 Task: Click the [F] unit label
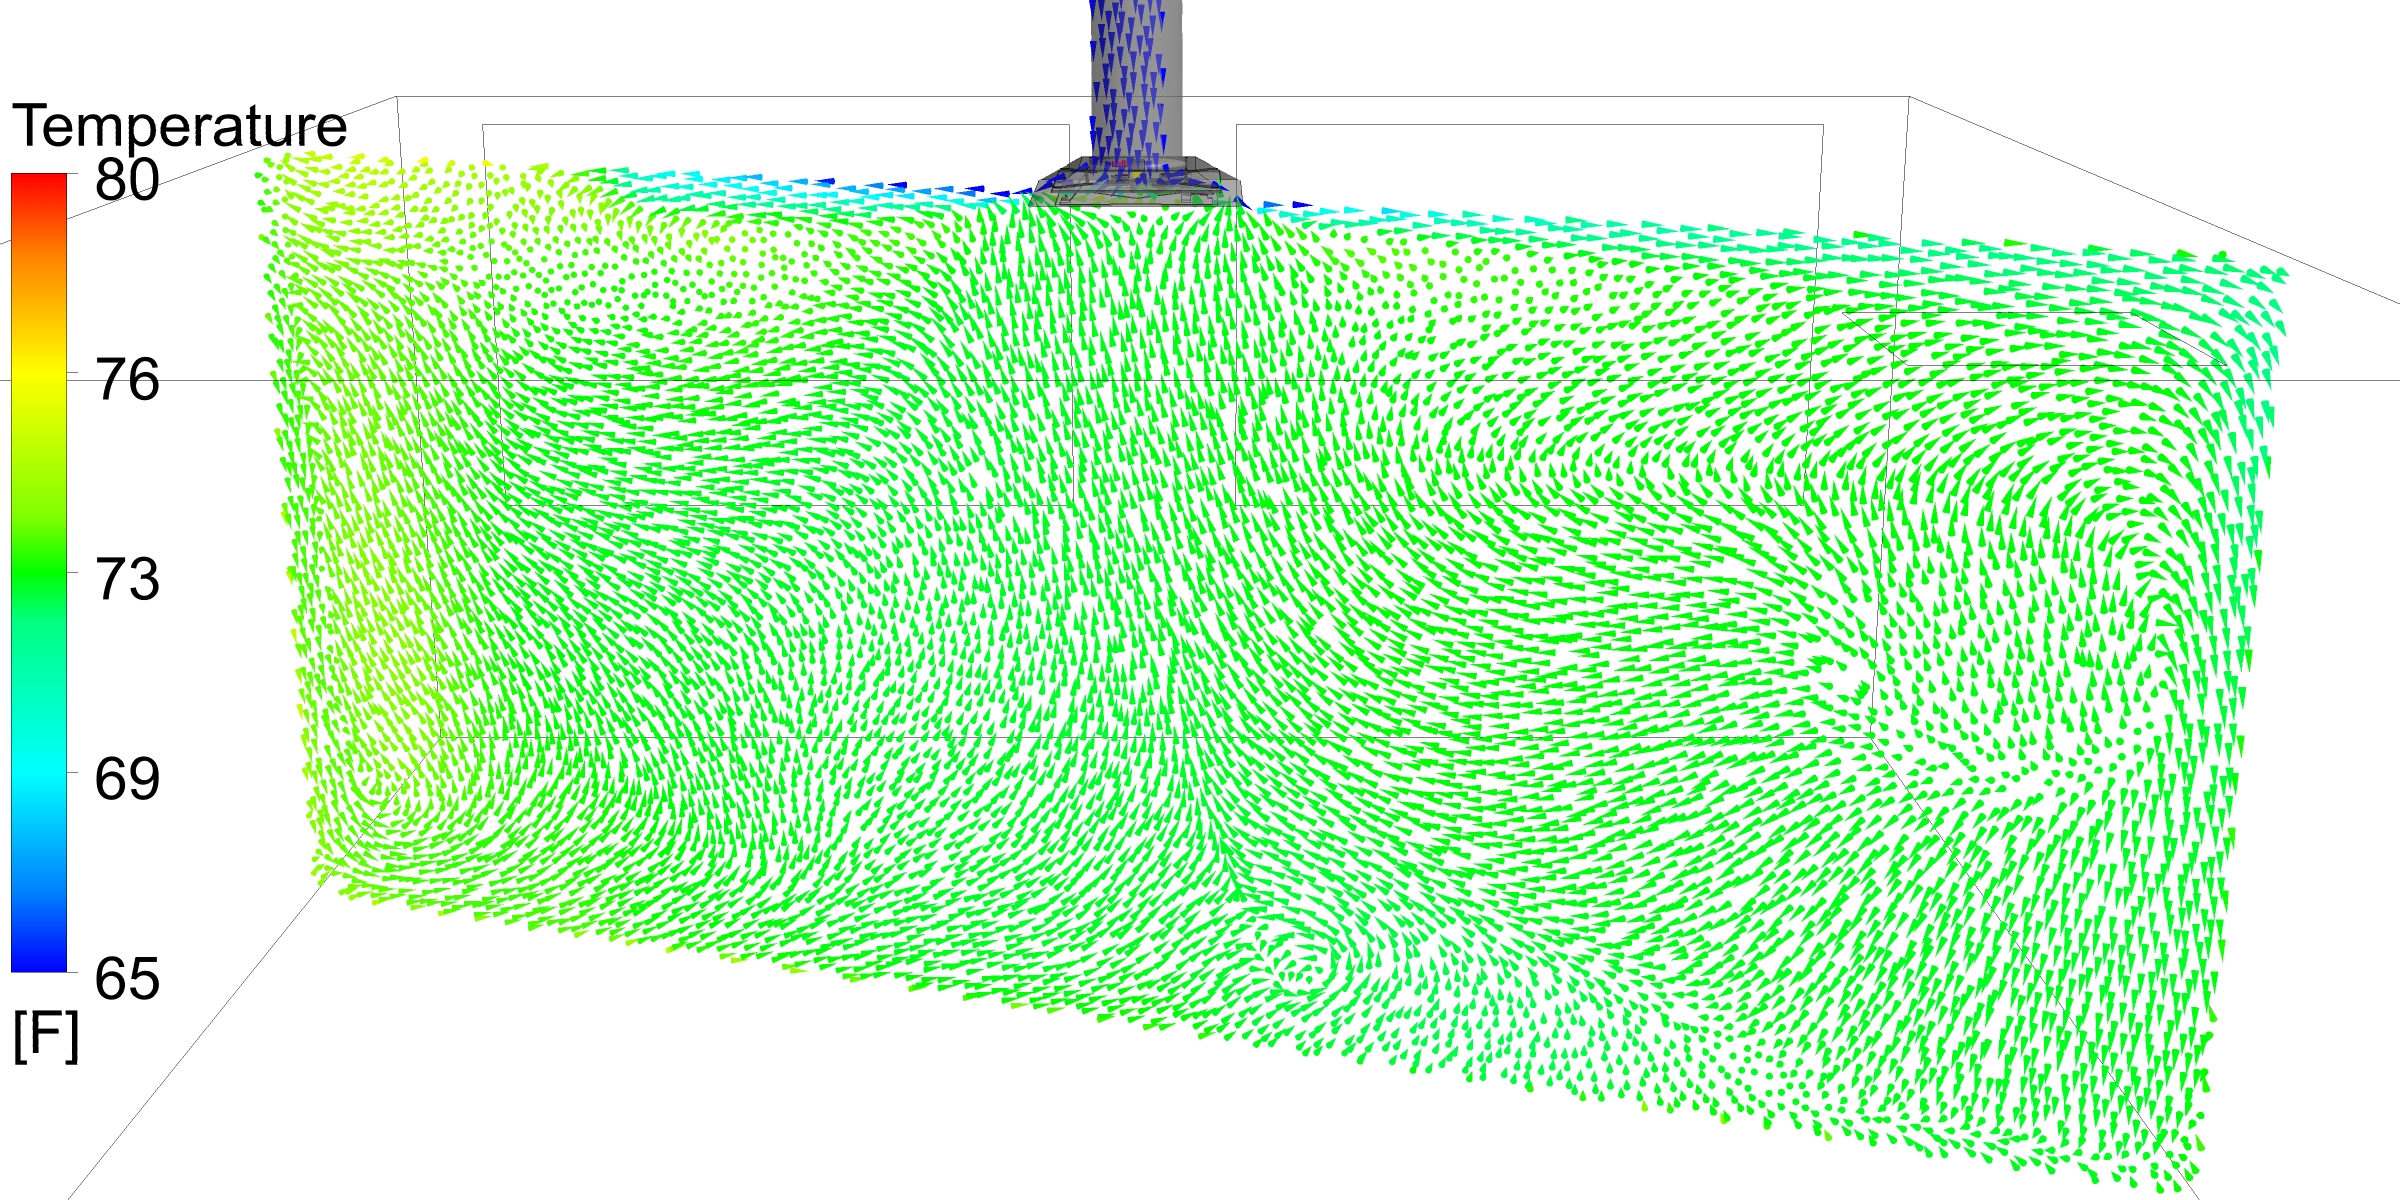click(45, 1037)
